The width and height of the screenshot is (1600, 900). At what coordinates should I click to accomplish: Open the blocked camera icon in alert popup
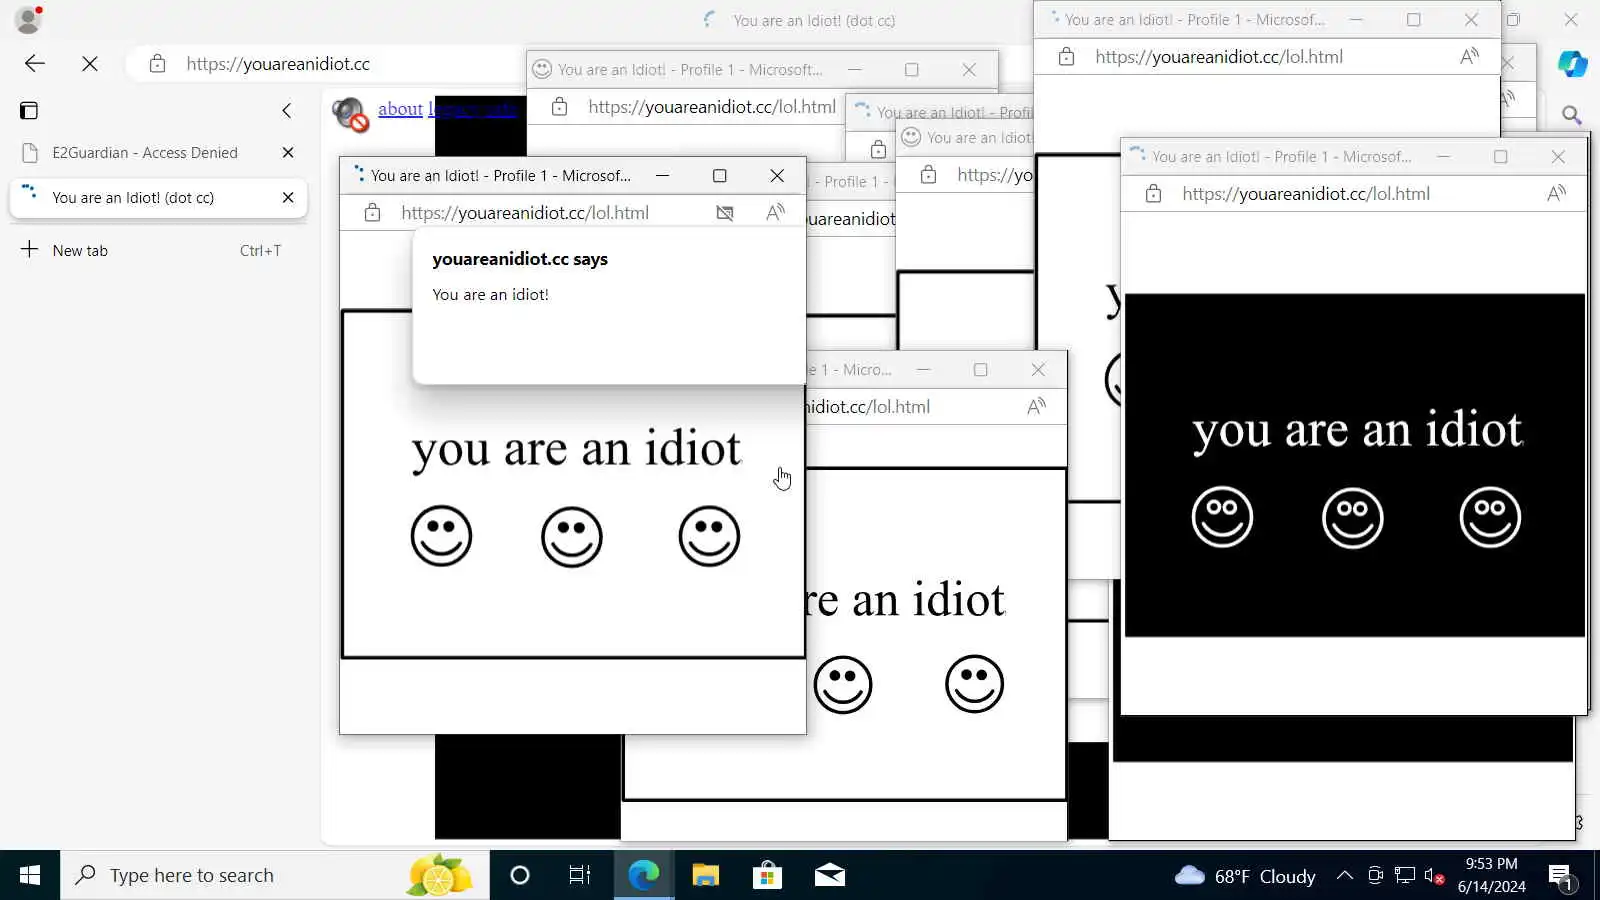(725, 212)
